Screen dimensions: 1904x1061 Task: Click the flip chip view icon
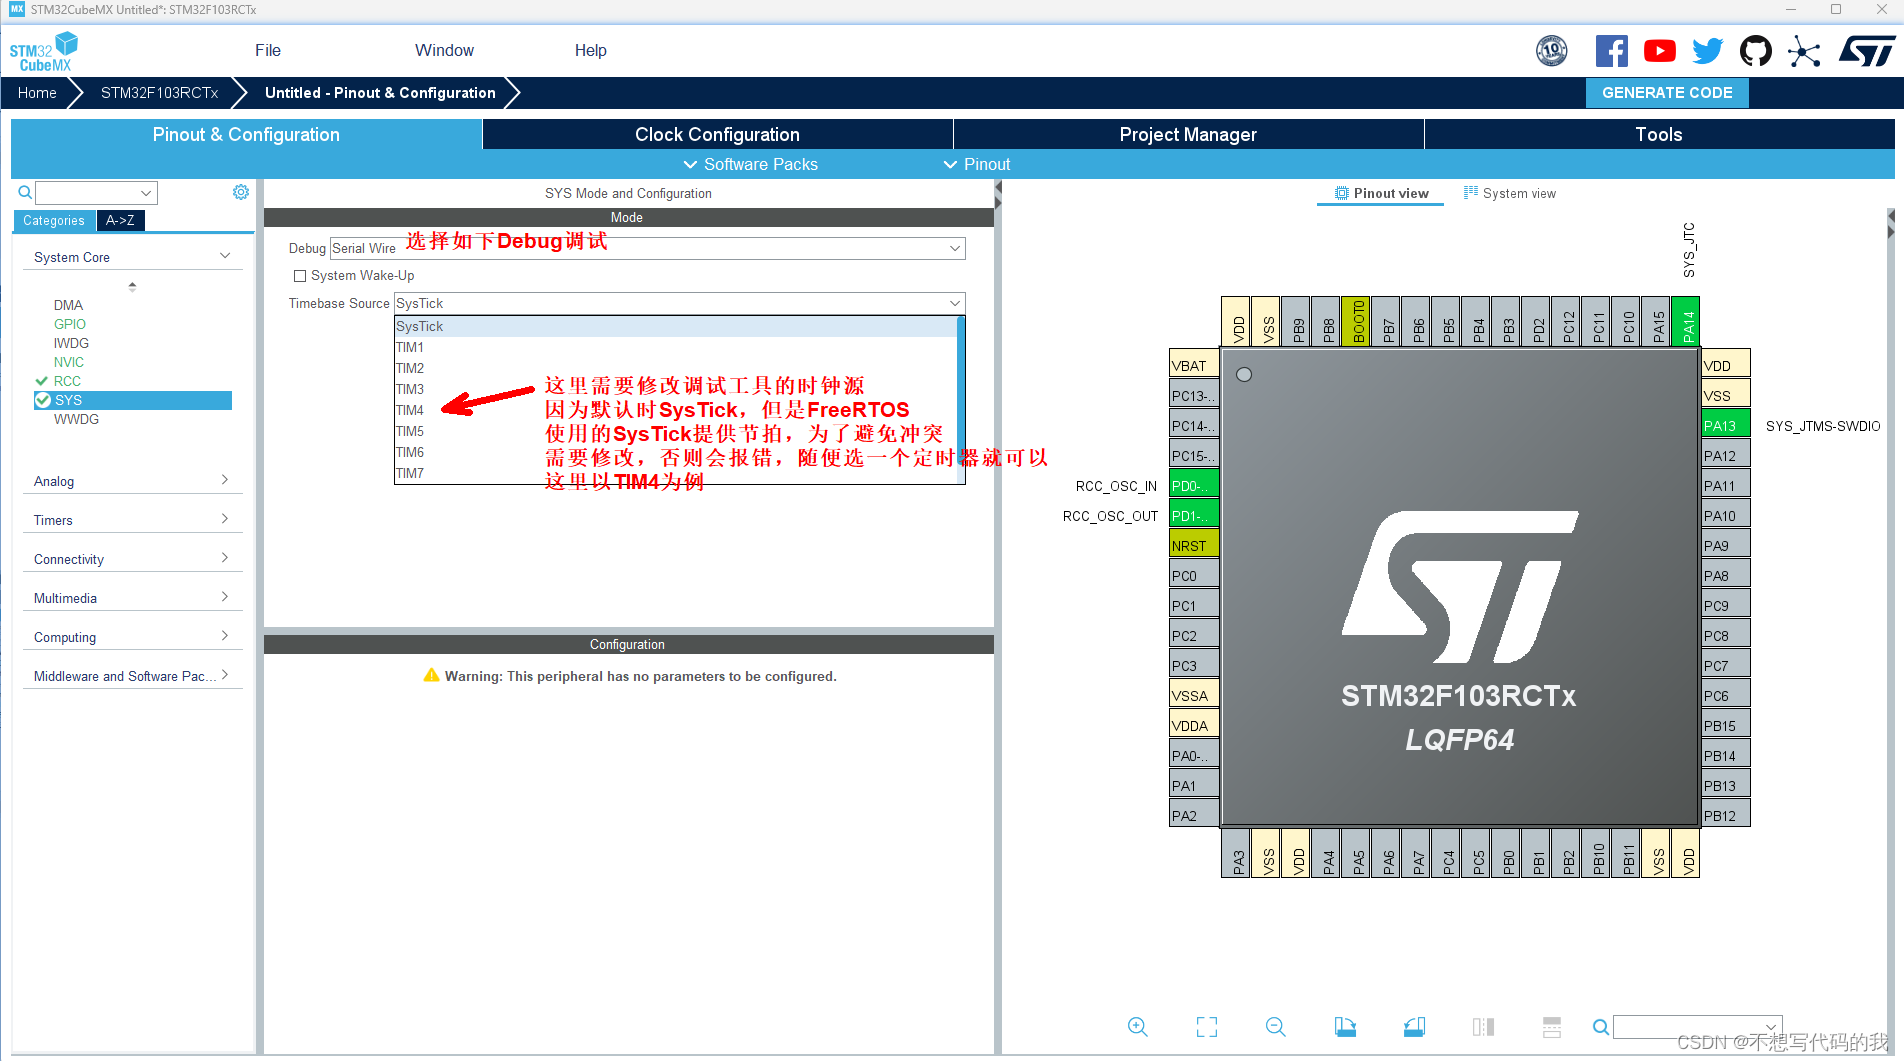pos(1483,1027)
